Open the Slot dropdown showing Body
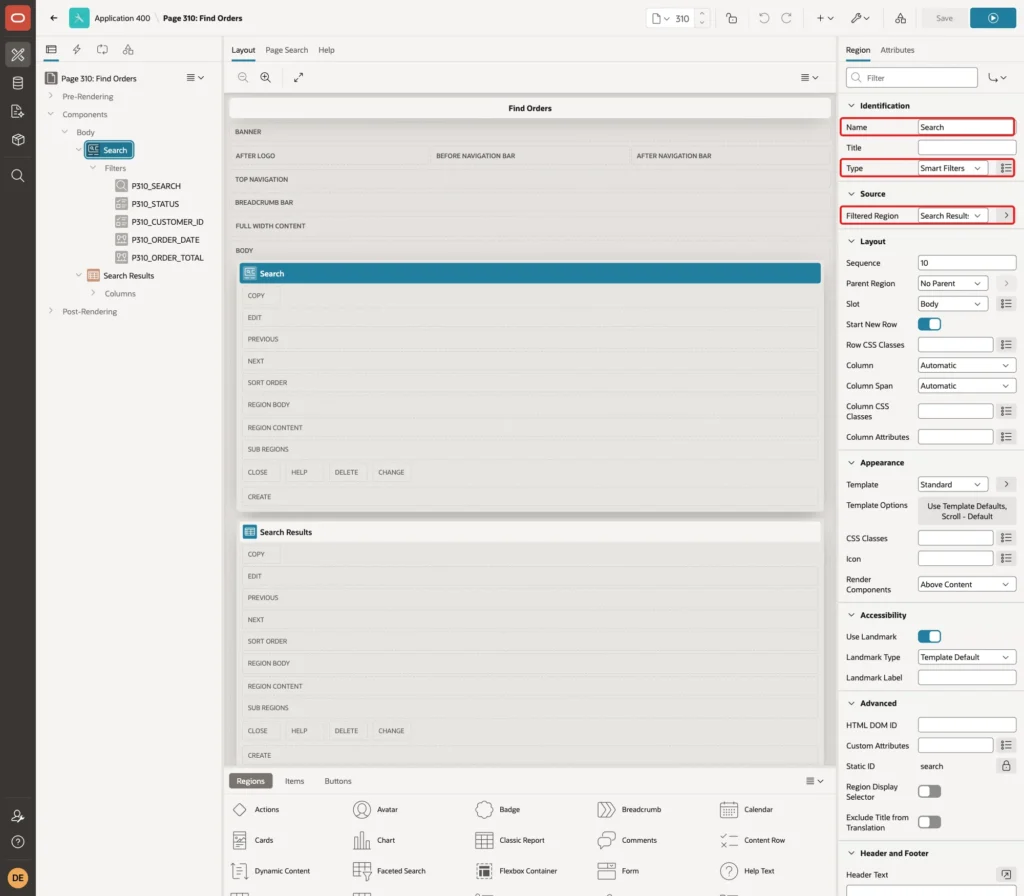1024x896 pixels. point(952,304)
